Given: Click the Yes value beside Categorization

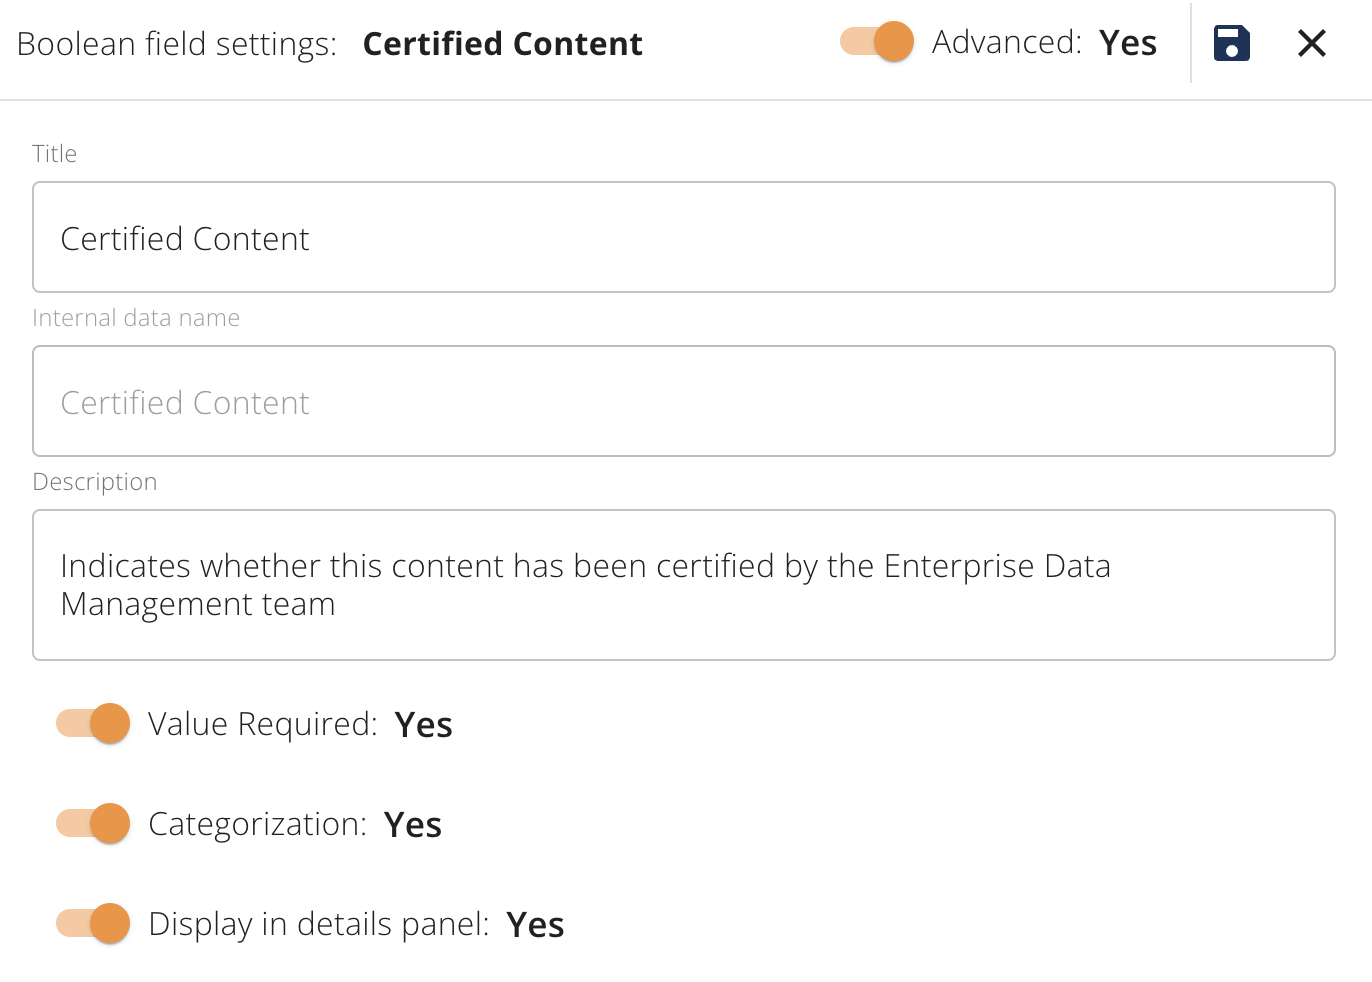Looking at the screenshot, I should click(413, 825).
